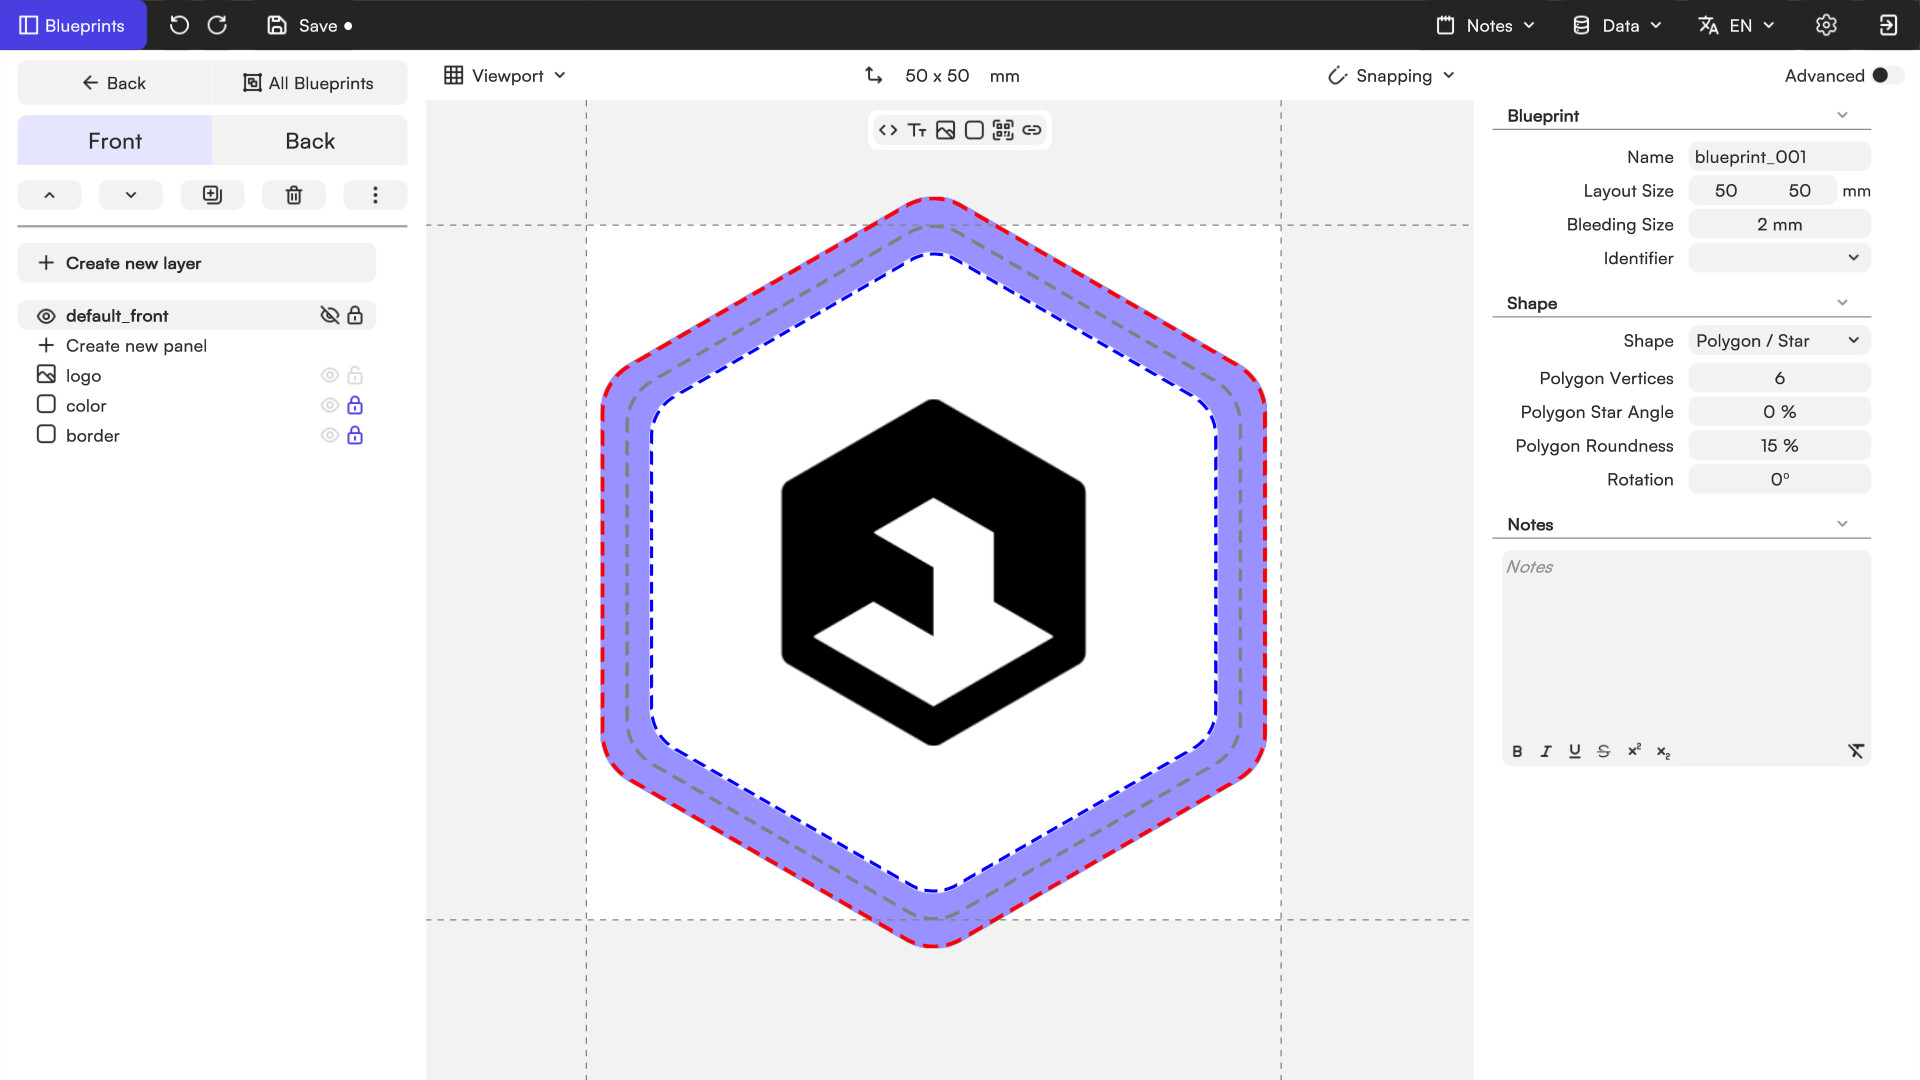Edit the blueprint Name field

click(1779, 157)
